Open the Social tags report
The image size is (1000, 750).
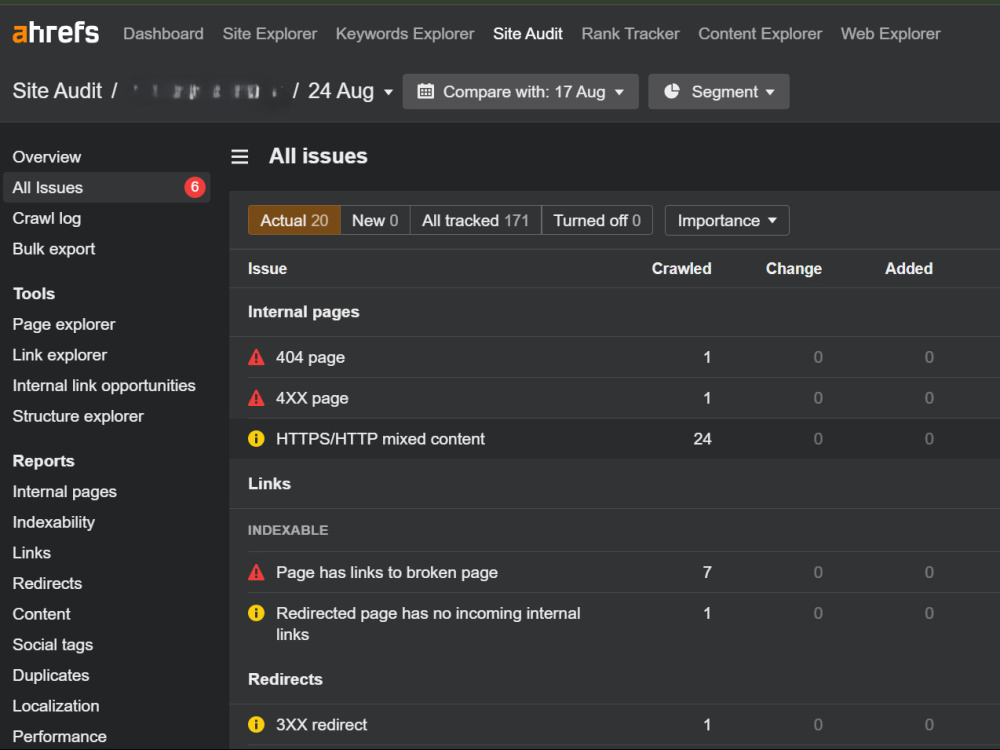[52, 644]
